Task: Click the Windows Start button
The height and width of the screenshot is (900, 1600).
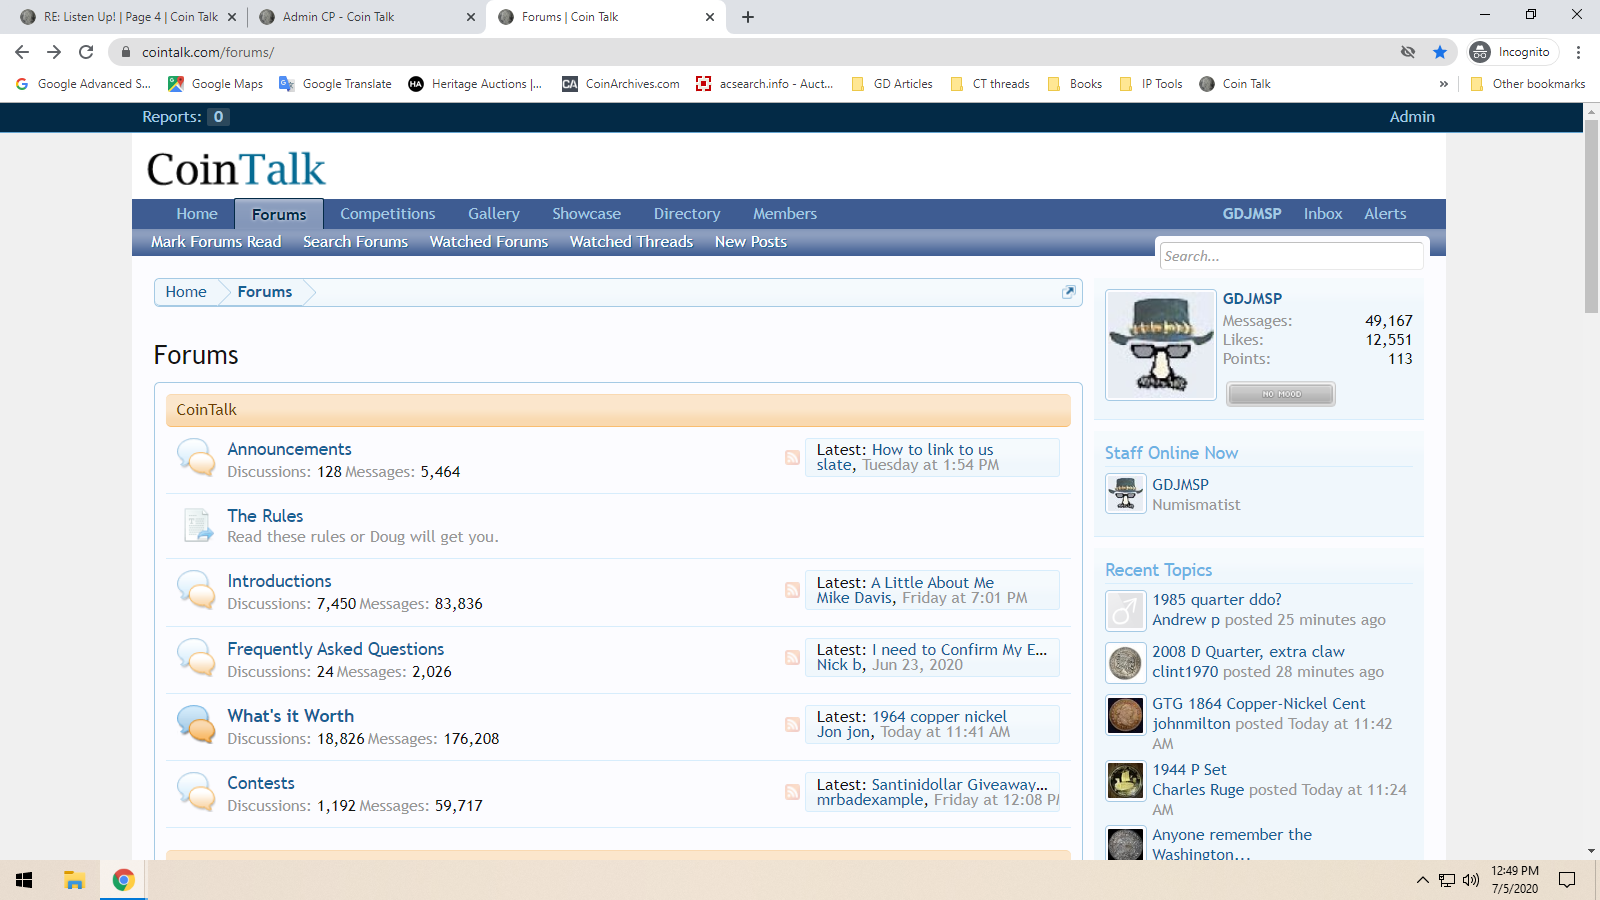Action: pos(24,880)
